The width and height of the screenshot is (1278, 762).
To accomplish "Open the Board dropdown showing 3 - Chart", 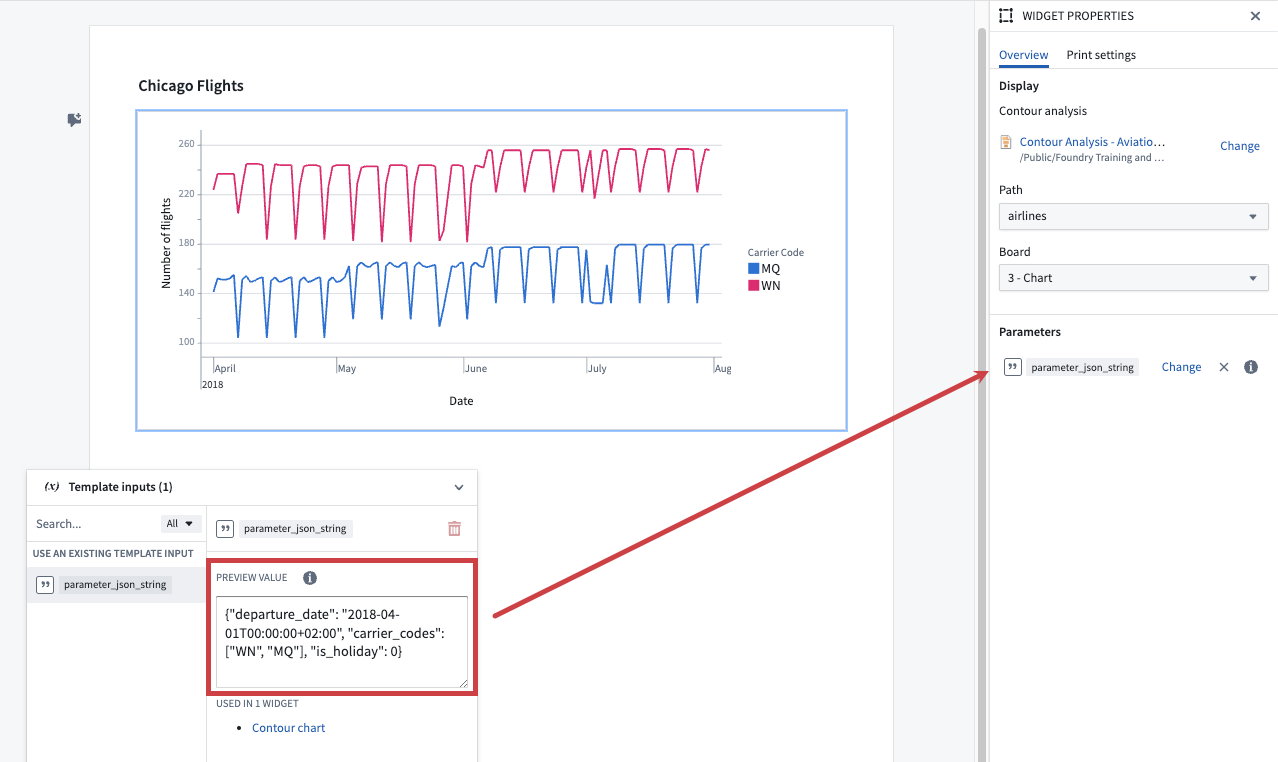I will [x=1133, y=278].
